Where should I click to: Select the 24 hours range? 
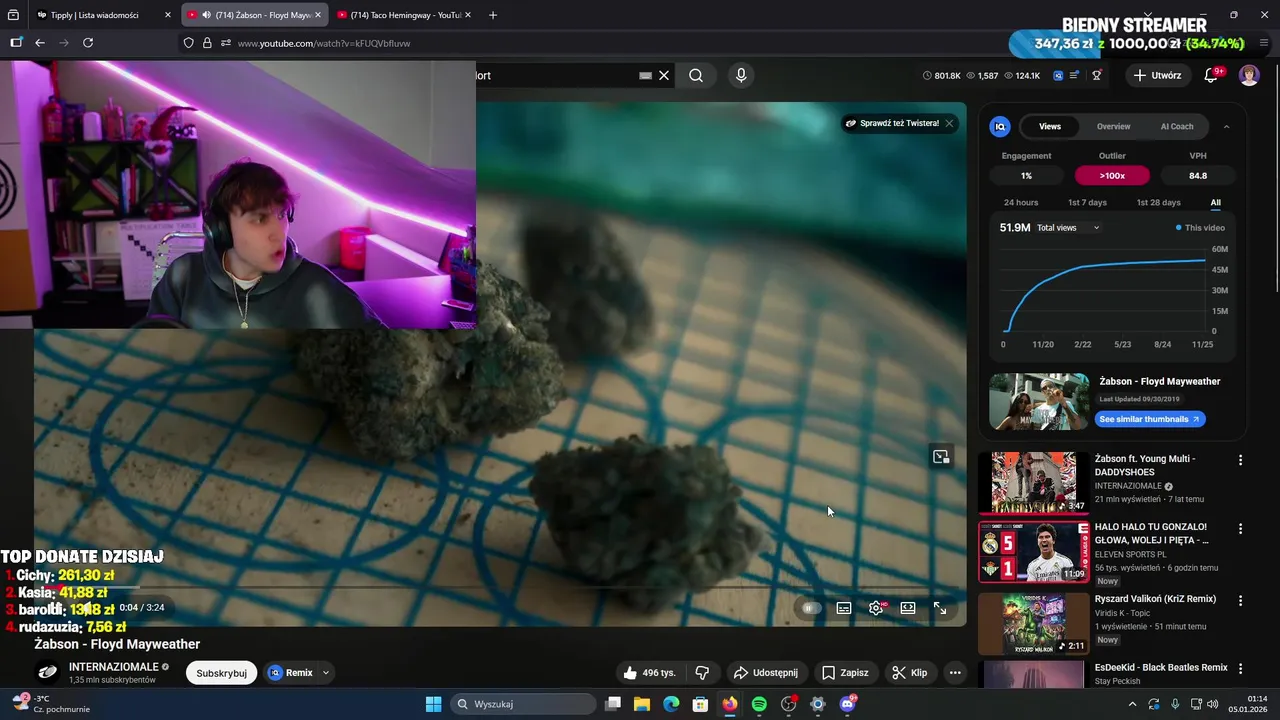1021,203
